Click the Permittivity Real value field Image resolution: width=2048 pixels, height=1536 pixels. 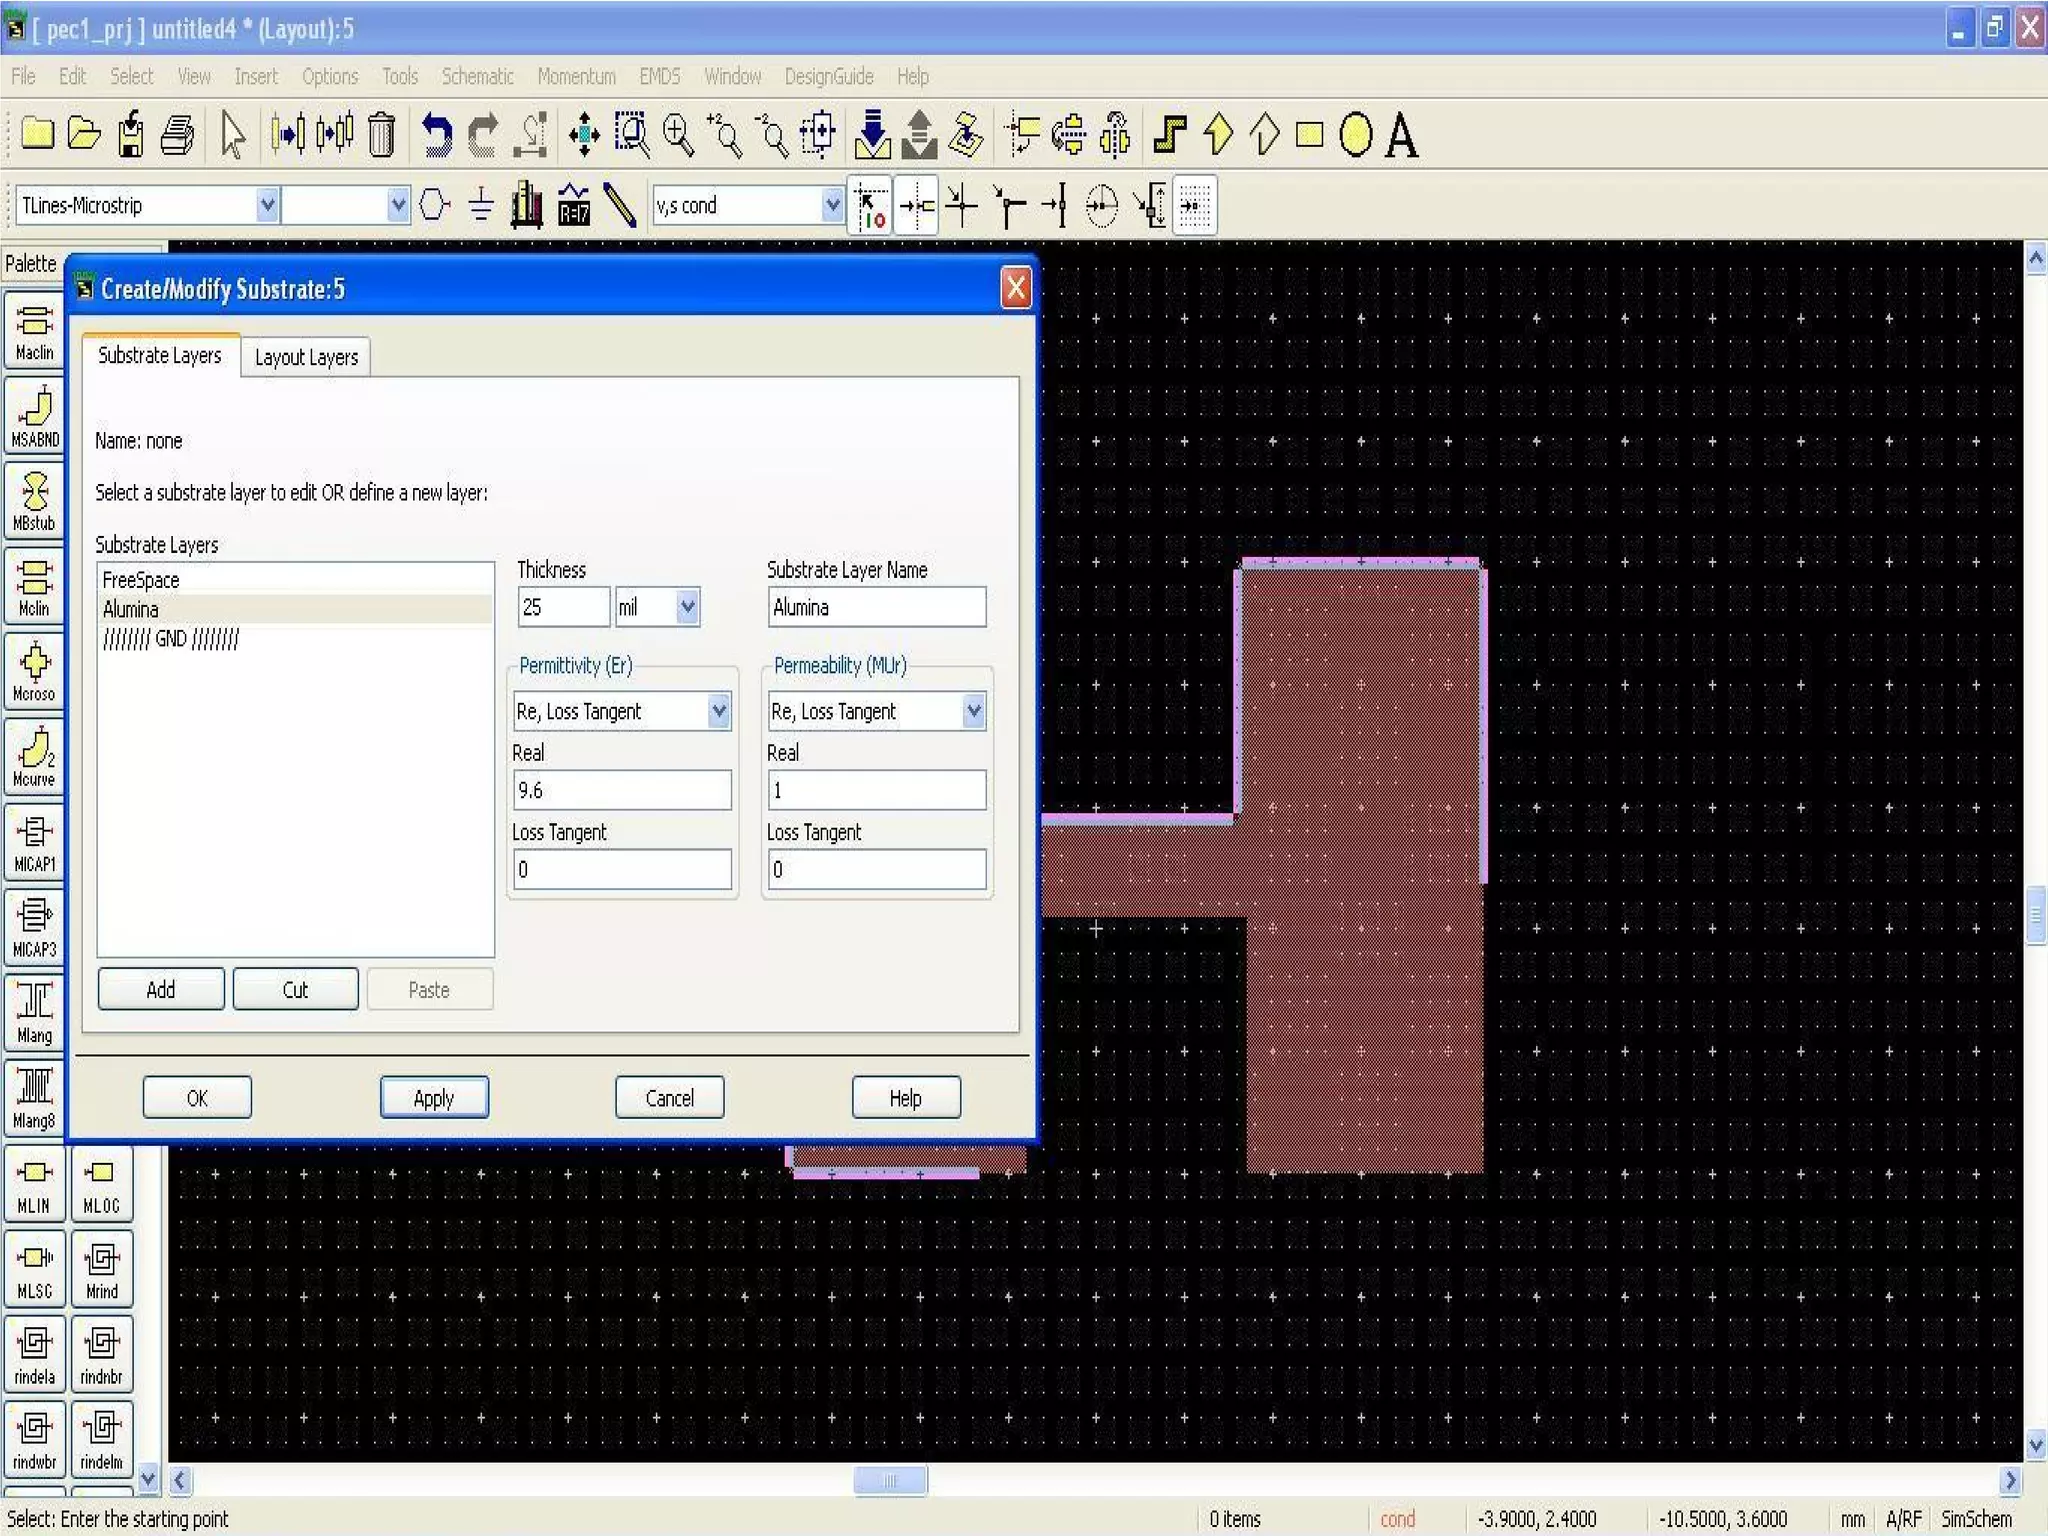[622, 790]
